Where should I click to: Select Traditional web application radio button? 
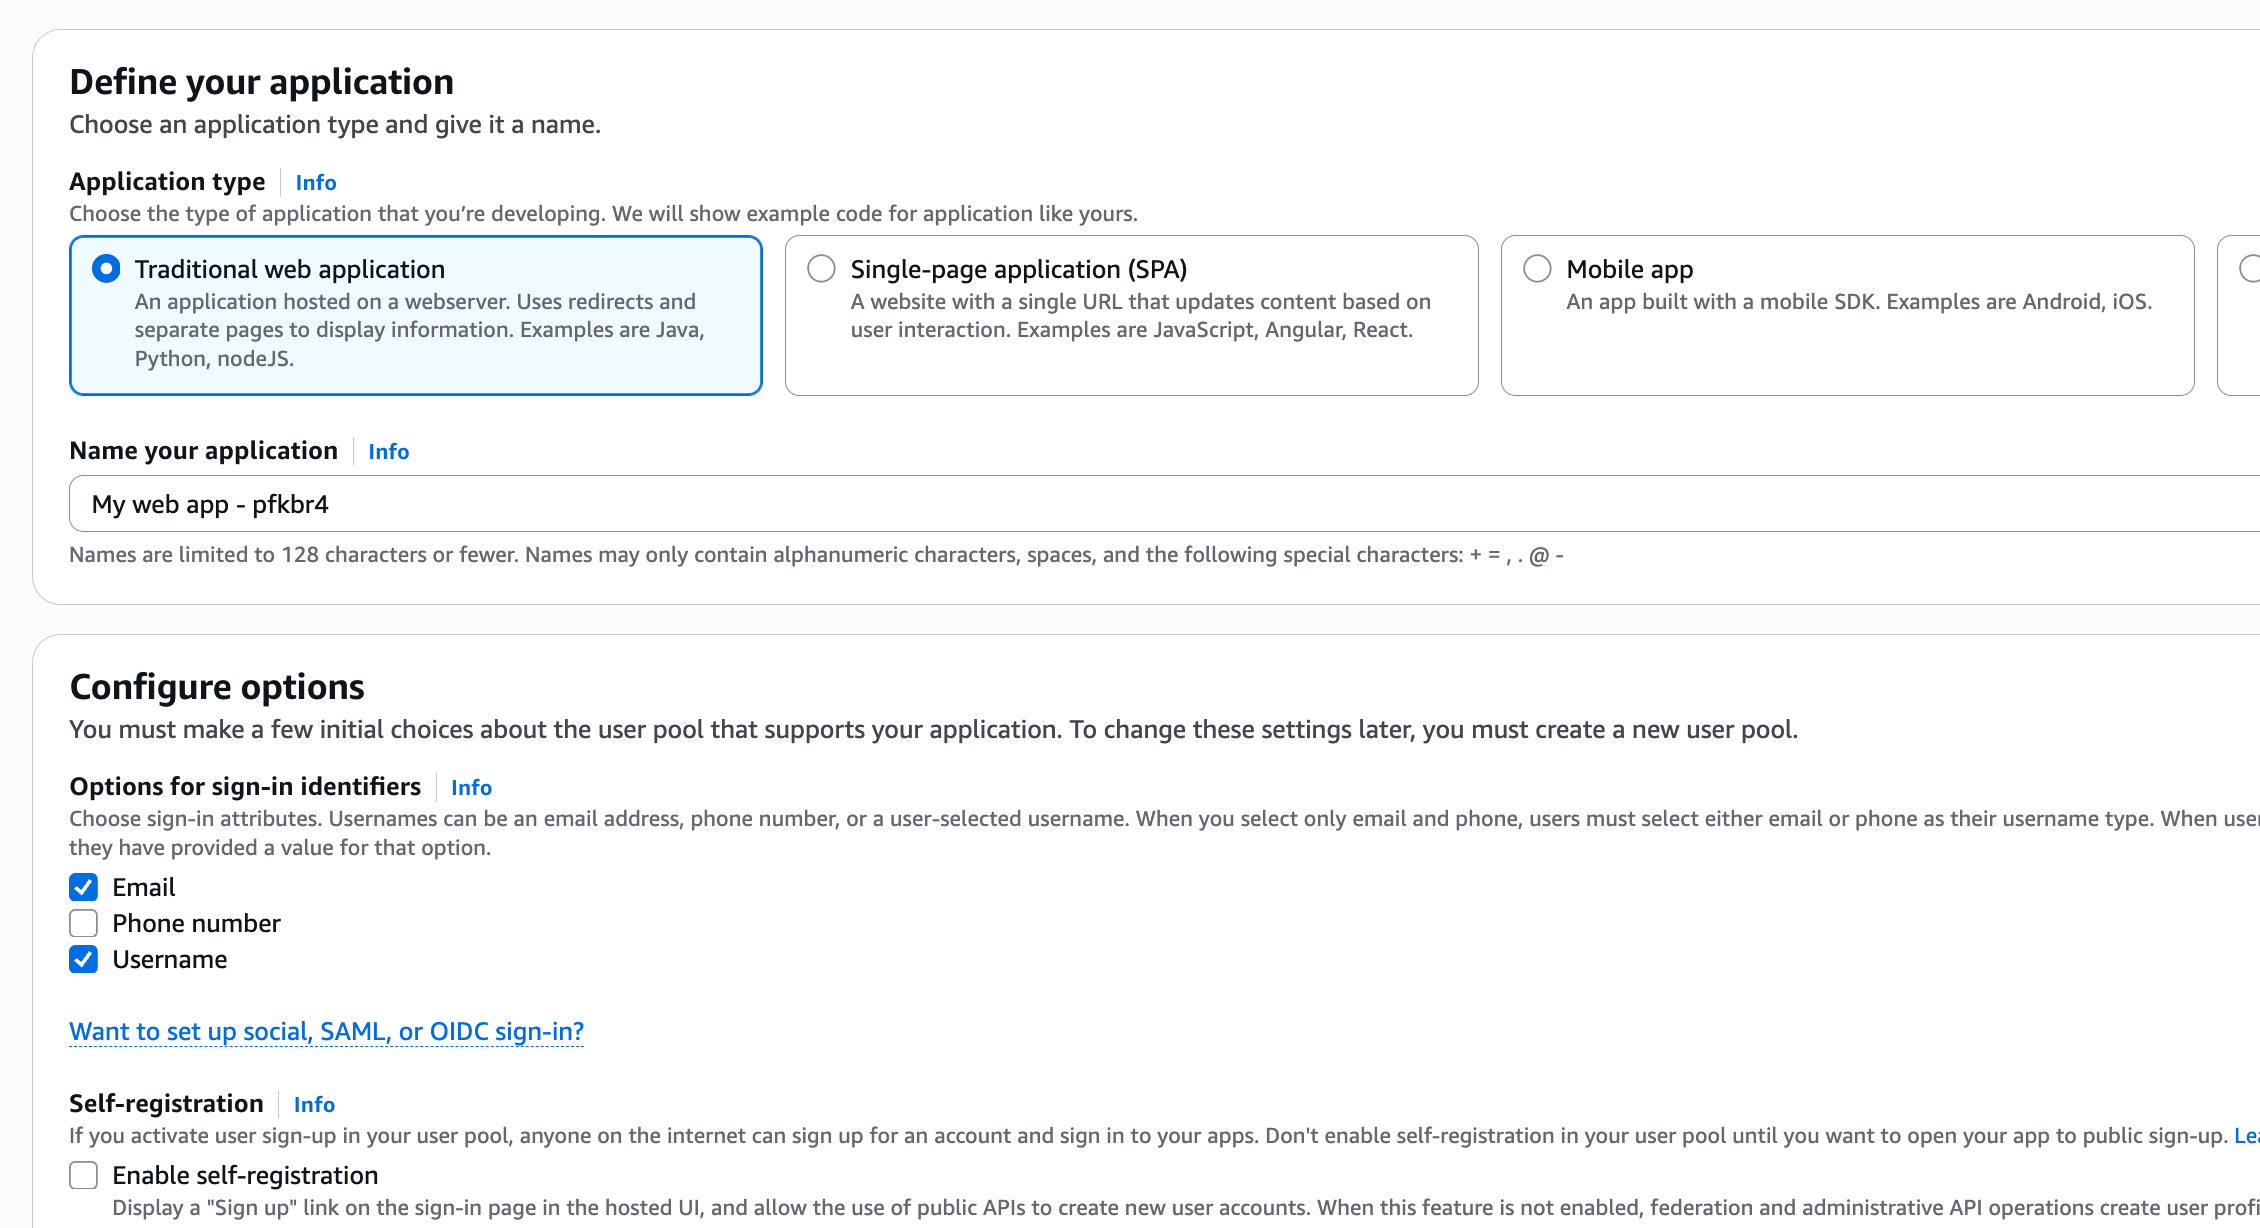(106, 269)
